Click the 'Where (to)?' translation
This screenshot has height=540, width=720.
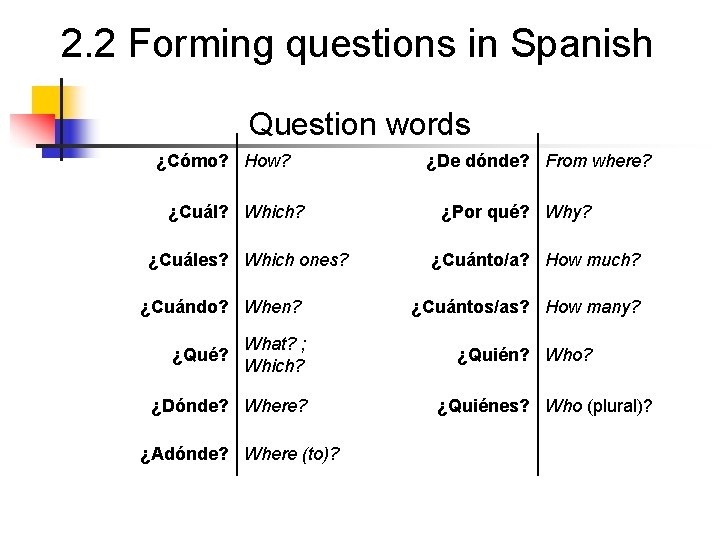(292, 454)
